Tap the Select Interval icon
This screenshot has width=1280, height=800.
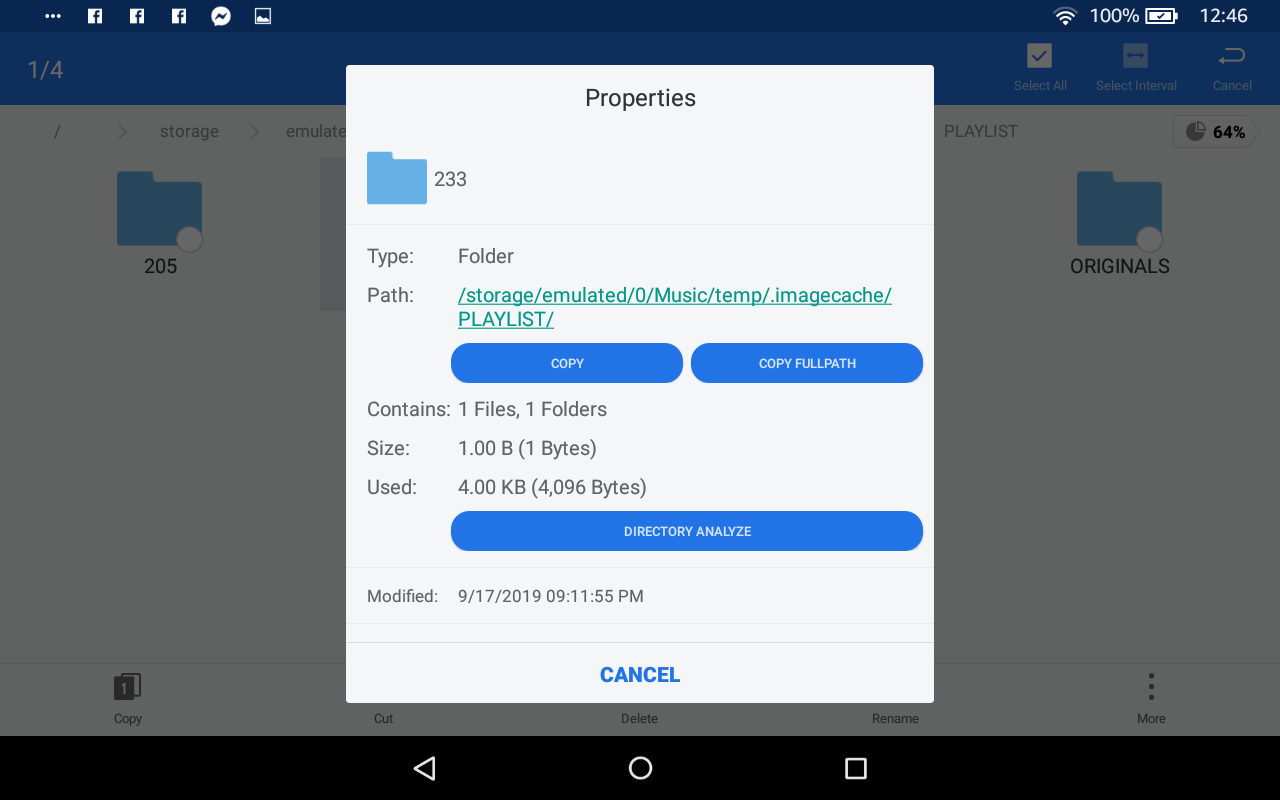1135,56
